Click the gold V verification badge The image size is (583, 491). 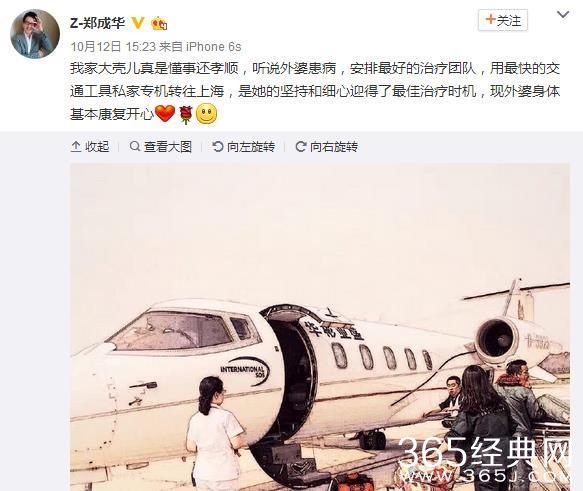coord(138,23)
